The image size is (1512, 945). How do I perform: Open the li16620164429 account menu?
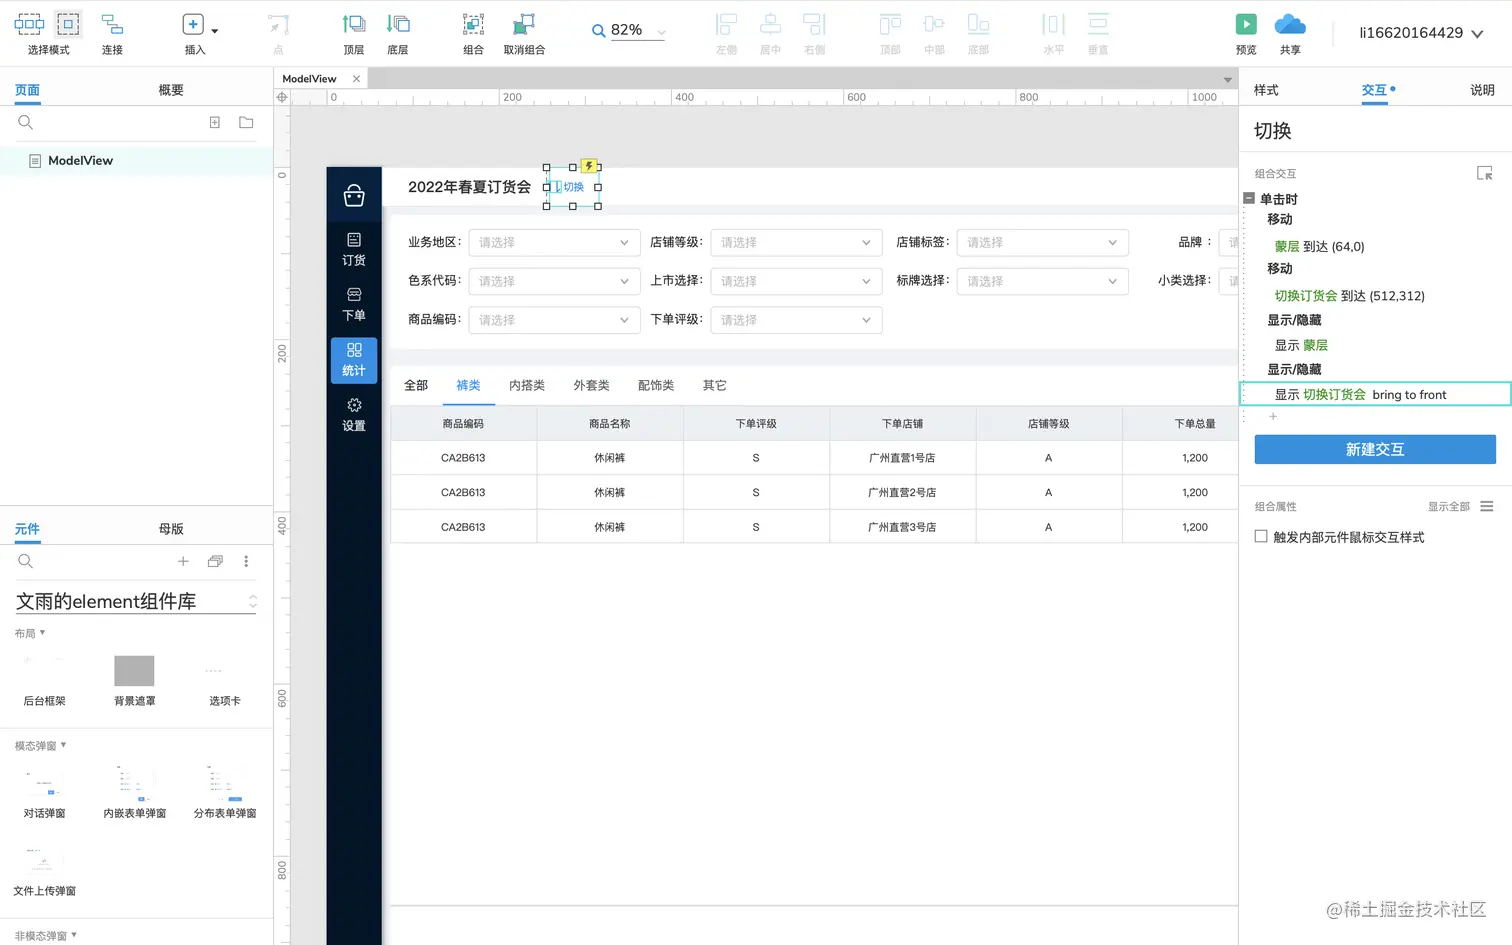(x=1421, y=33)
